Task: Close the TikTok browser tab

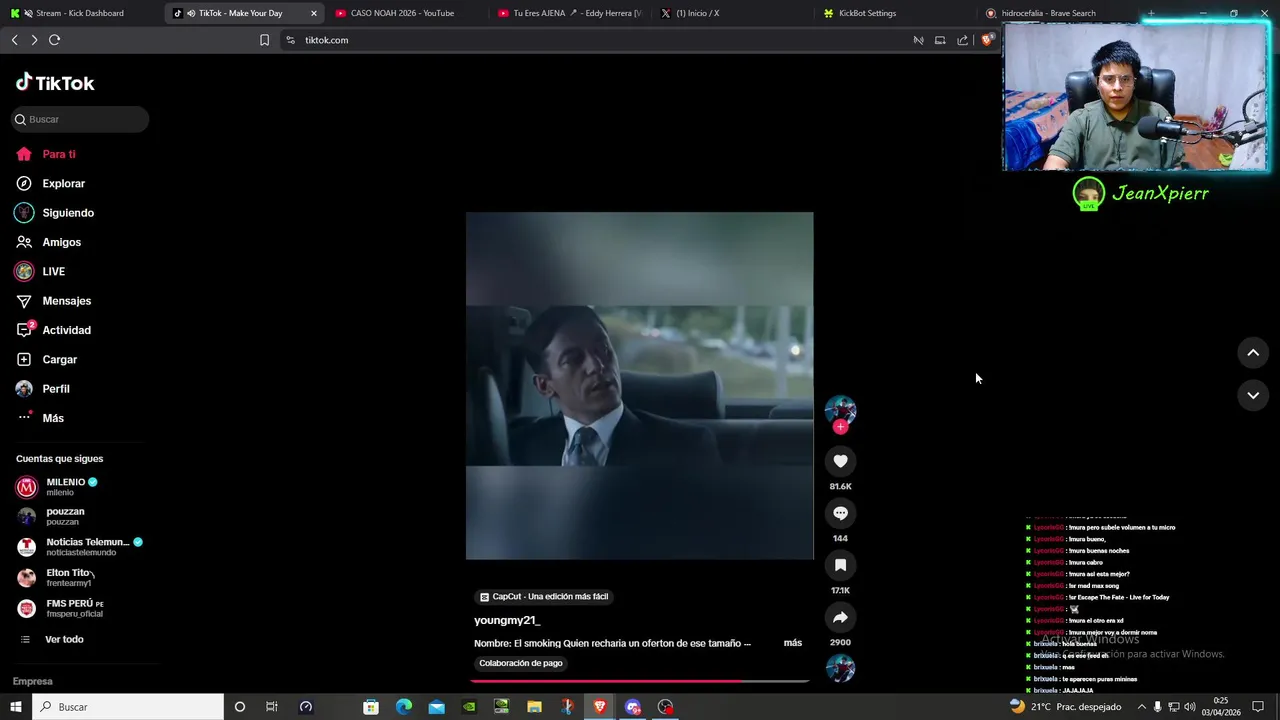Action: pyautogui.click(x=314, y=13)
